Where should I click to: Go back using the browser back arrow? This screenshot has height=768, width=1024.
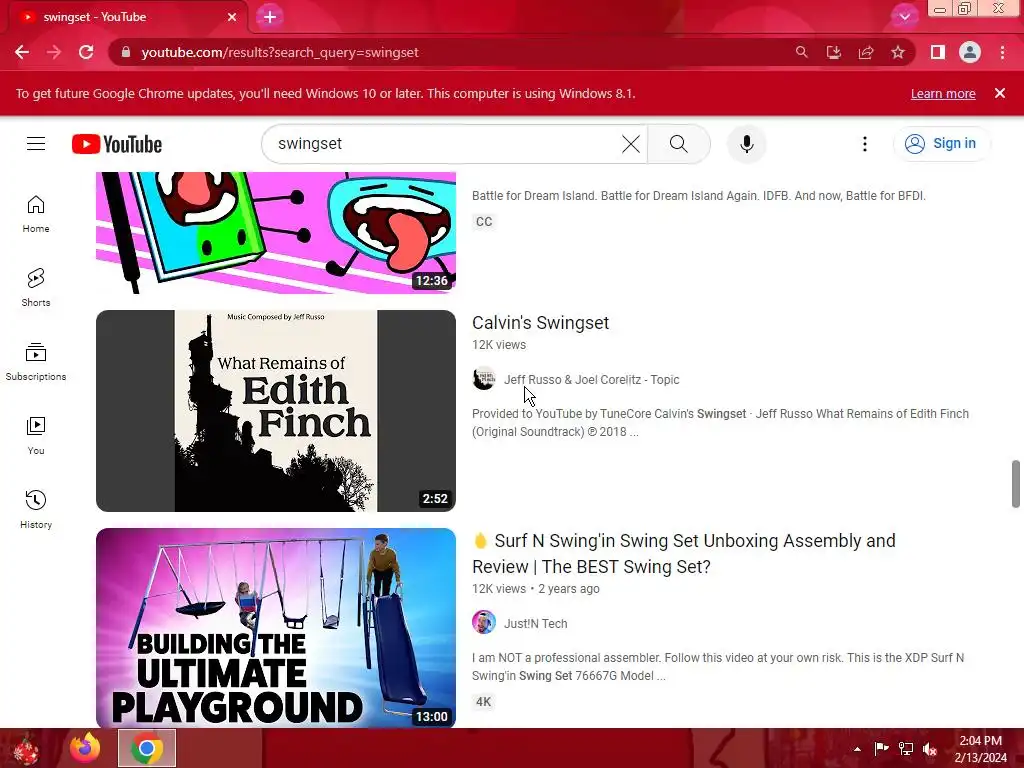(x=22, y=52)
